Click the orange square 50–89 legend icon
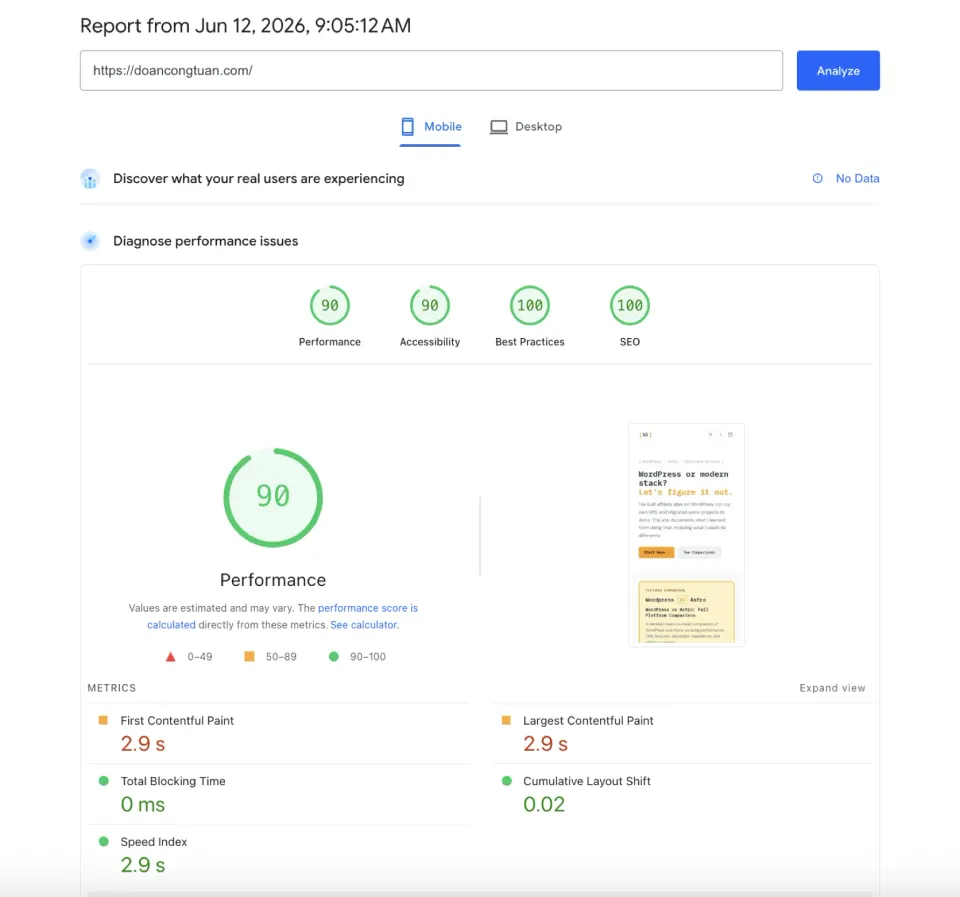 [249, 656]
